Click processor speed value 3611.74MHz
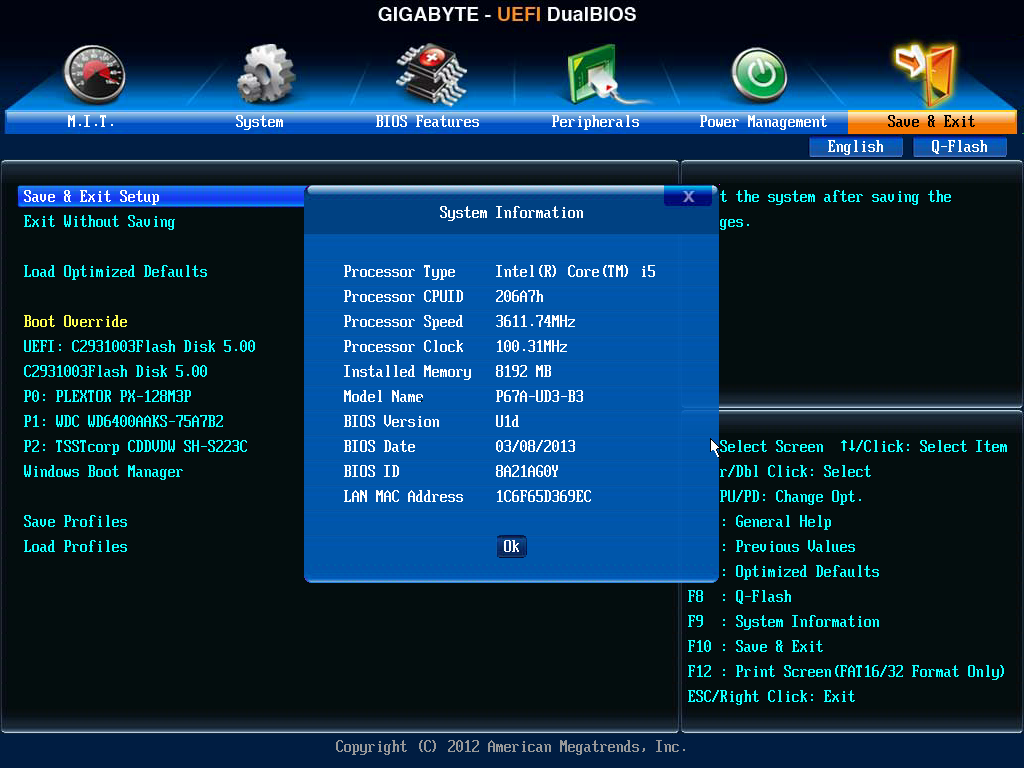This screenshot has width=1024, height=768. [x=536, y=321]
